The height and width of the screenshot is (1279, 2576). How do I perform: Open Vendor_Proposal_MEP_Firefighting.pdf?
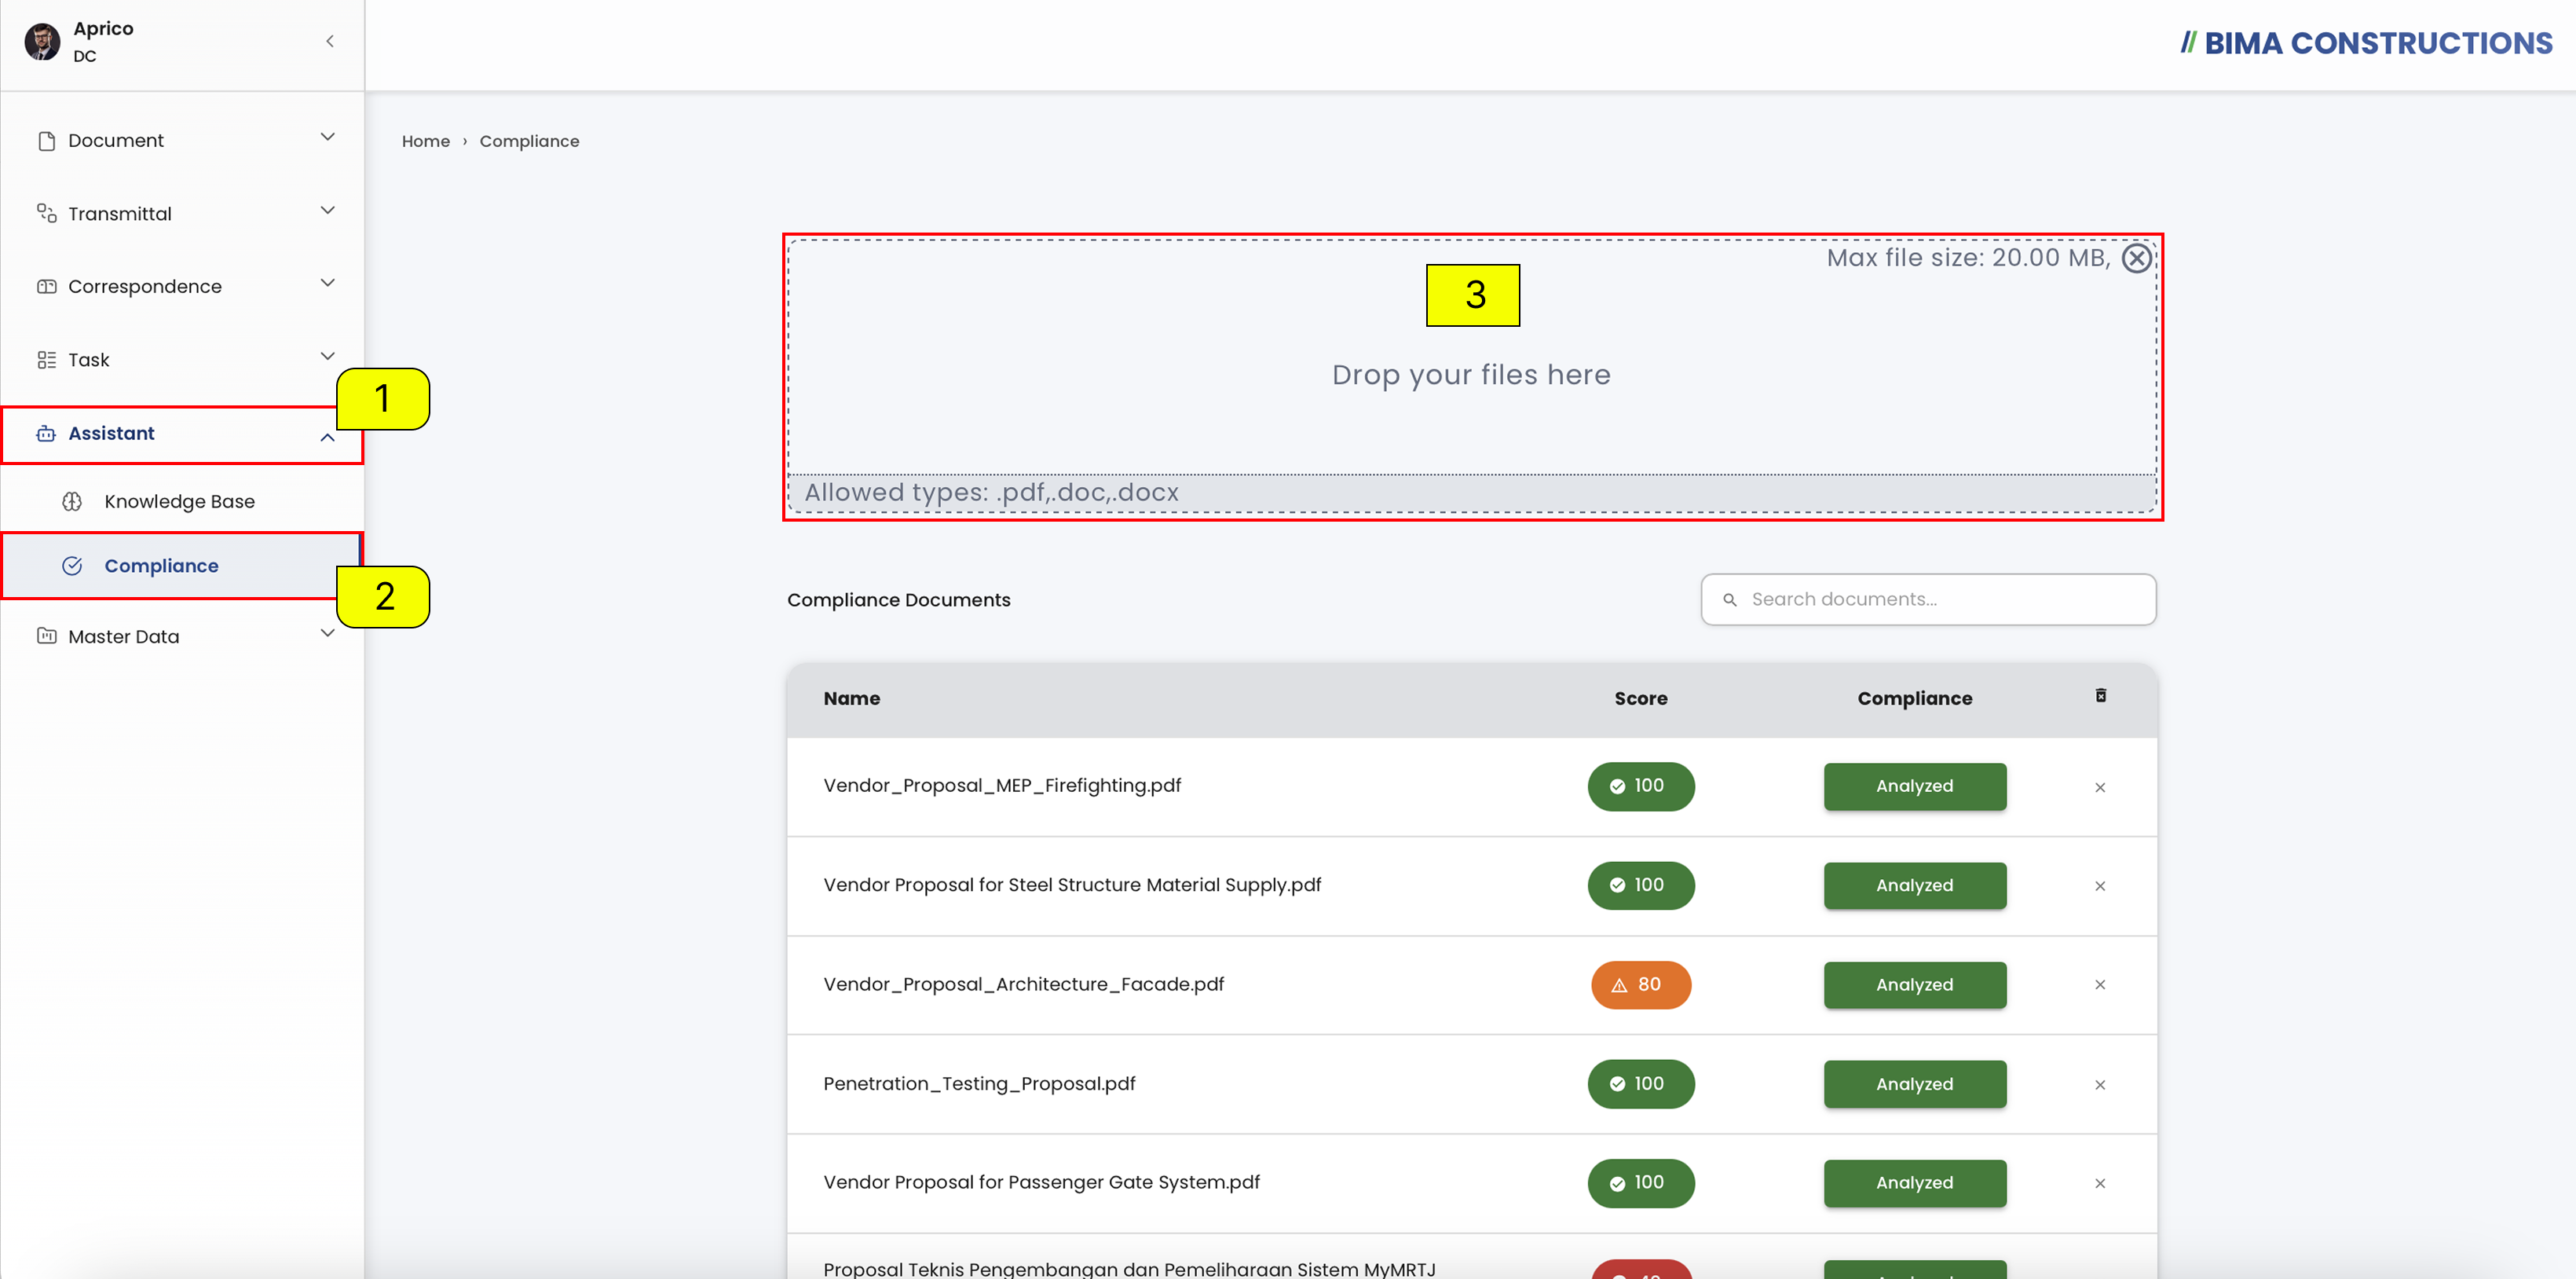1002,786
